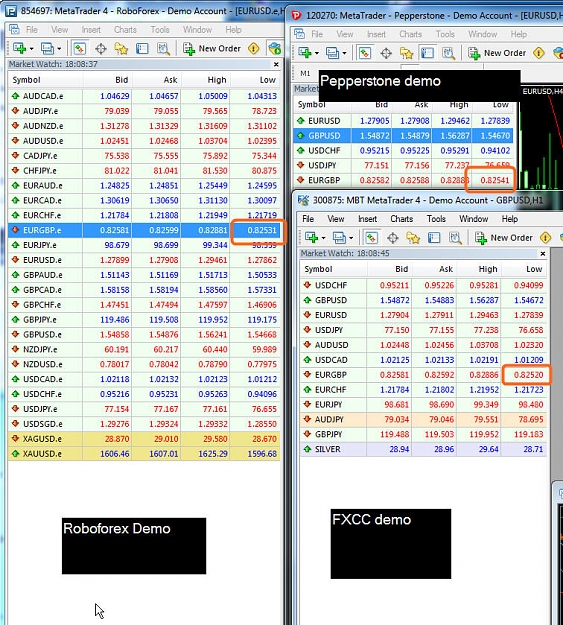Select M1 timeframe button in Pepperstone window
563x625 pixels.
tap(305, 73)
